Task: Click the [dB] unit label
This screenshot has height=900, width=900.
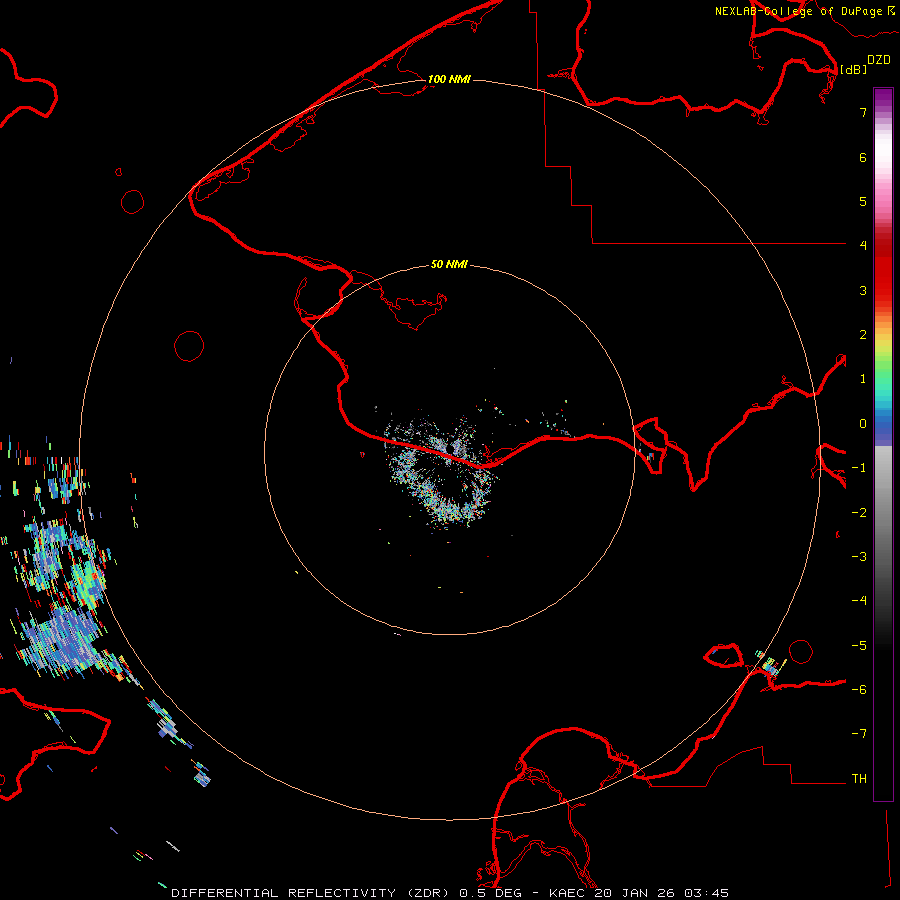Action: point(853,70)
